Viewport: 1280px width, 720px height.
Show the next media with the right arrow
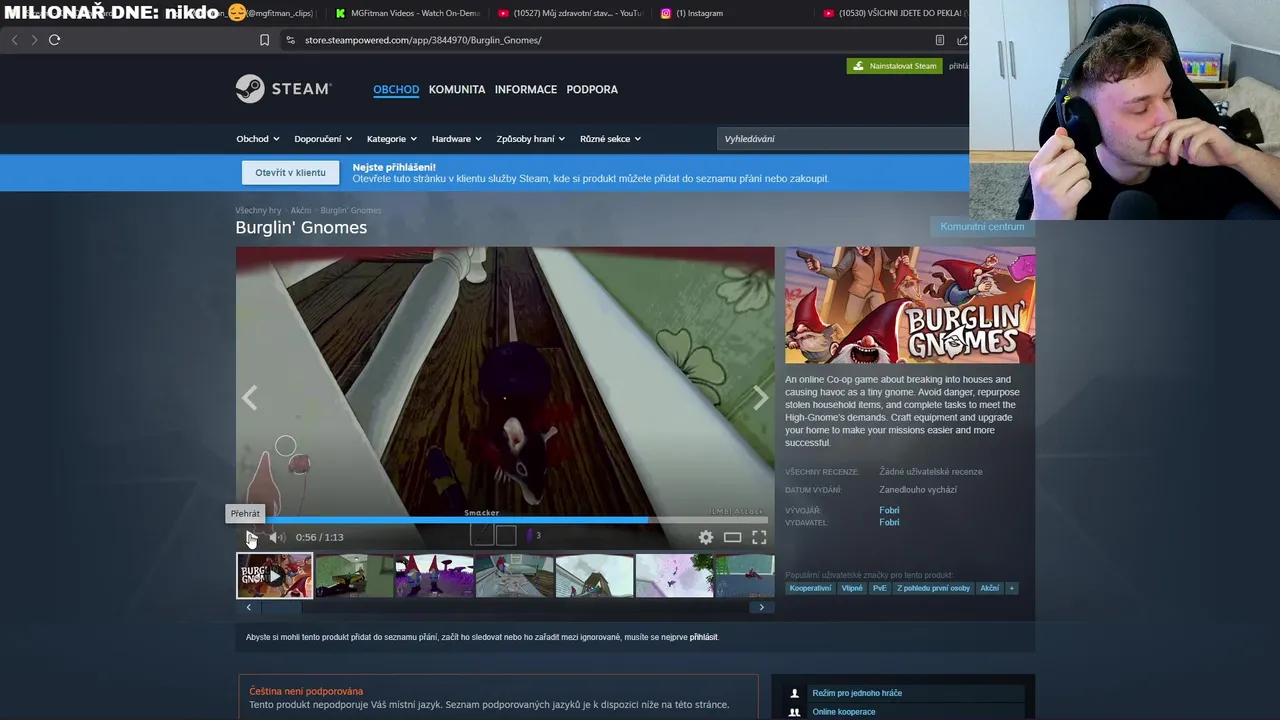pos(760,398)
